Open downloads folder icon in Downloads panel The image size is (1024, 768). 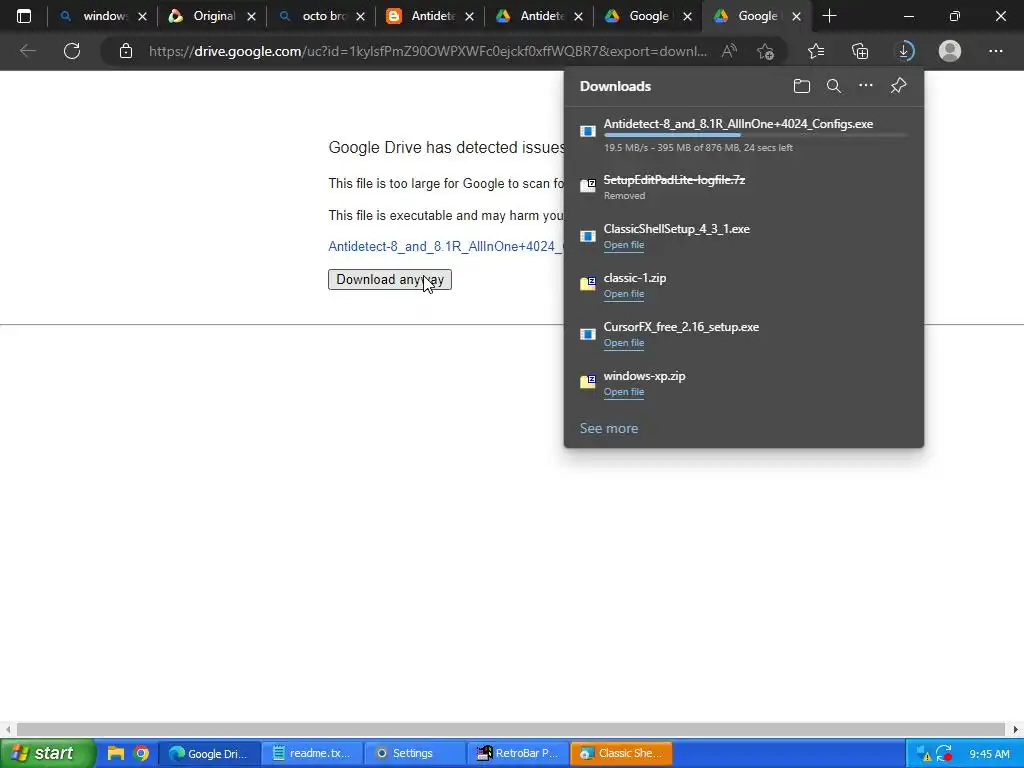[802, 86]
